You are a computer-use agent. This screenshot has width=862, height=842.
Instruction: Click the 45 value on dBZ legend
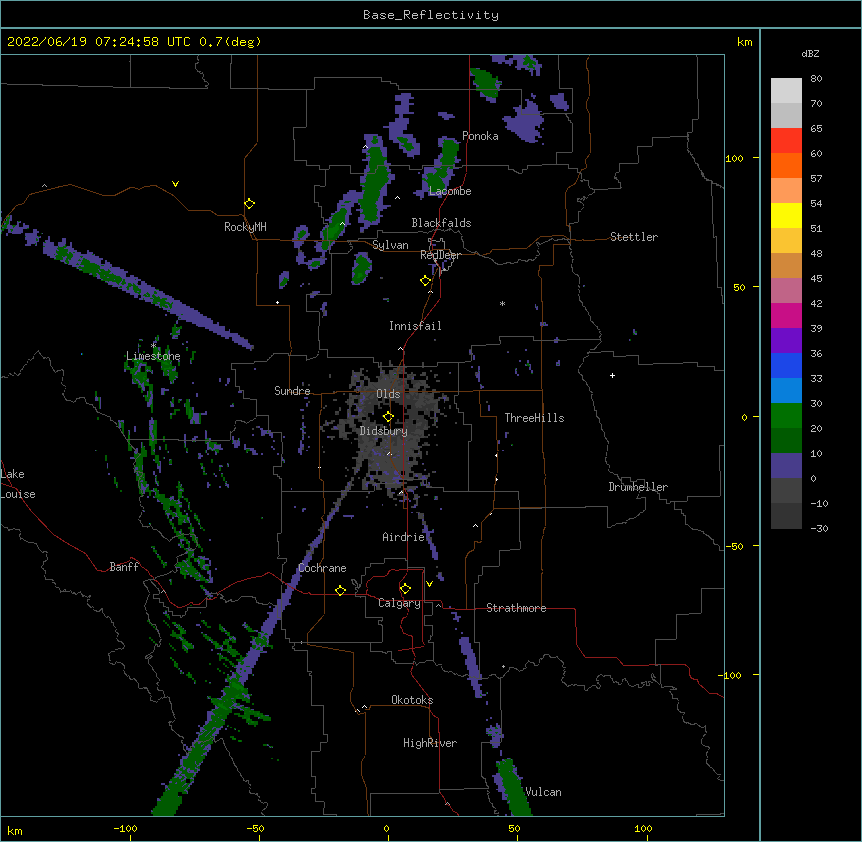pyautogui.click(x=816, y=279)
